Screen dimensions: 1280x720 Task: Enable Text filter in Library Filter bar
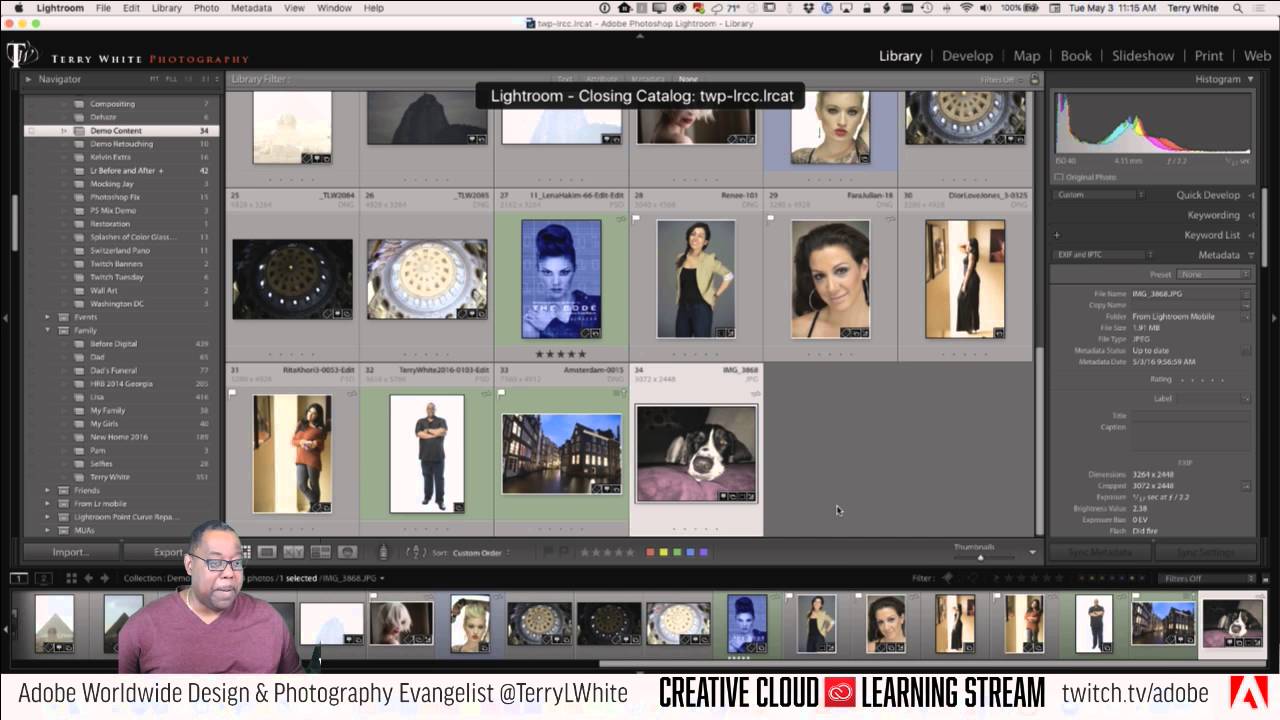pos(565,79)
